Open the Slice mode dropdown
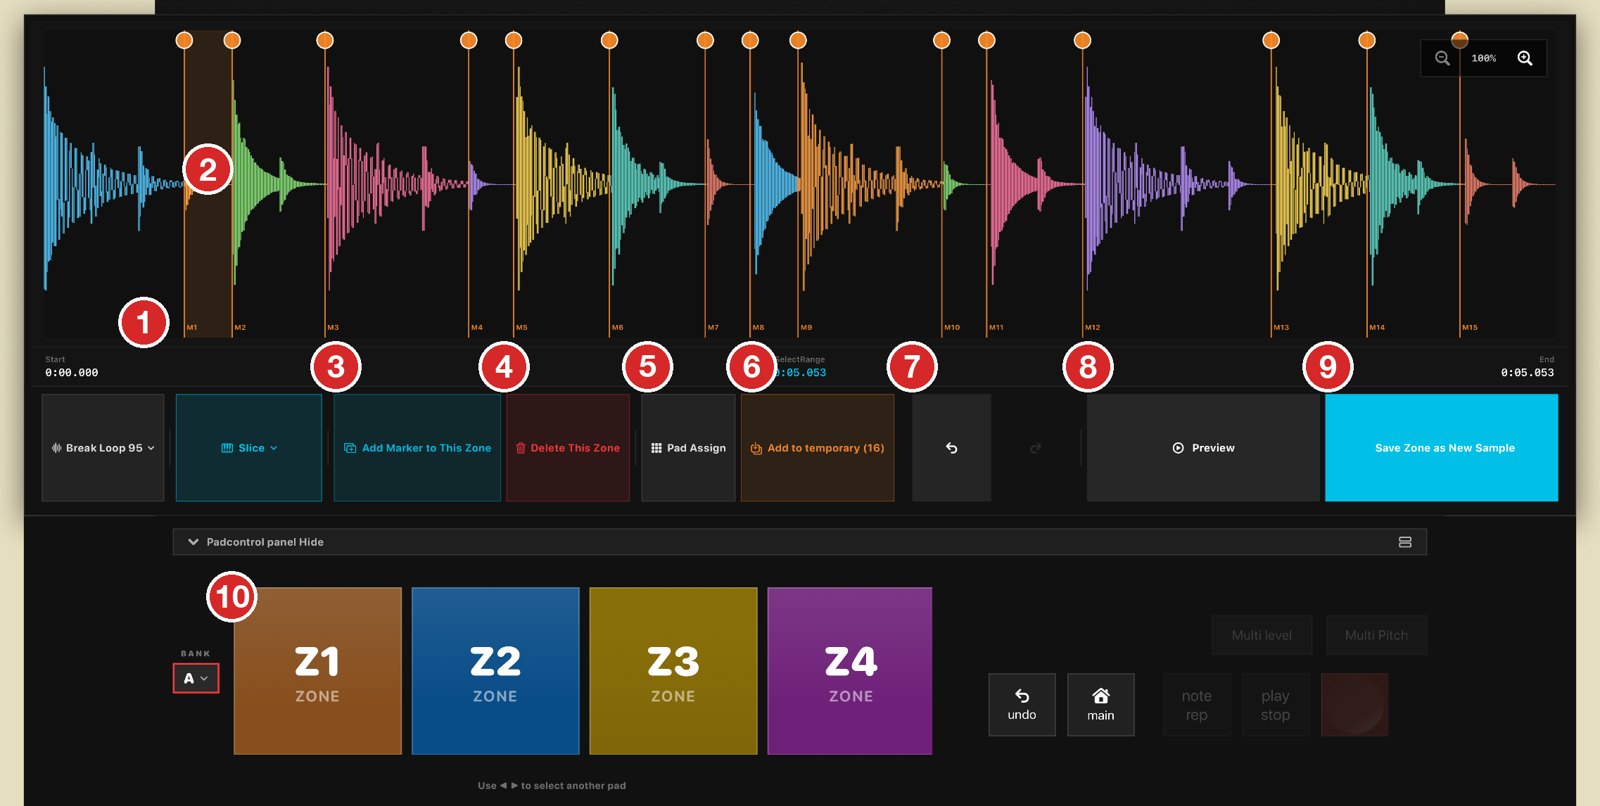 coord(249,448)
